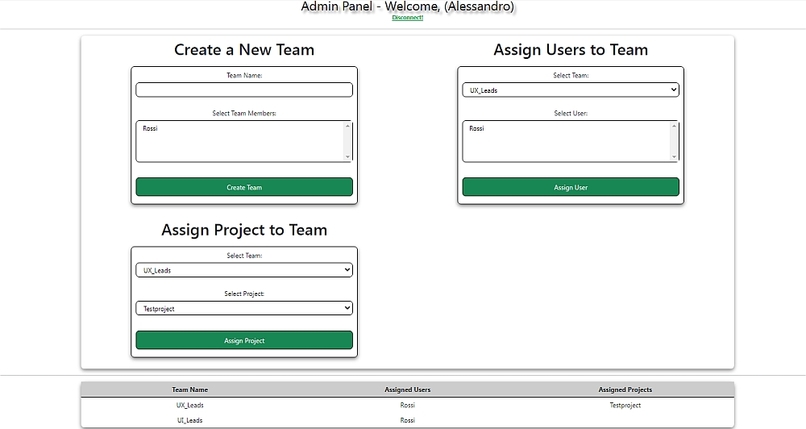Click the Team Name column header

pos(190,389)
